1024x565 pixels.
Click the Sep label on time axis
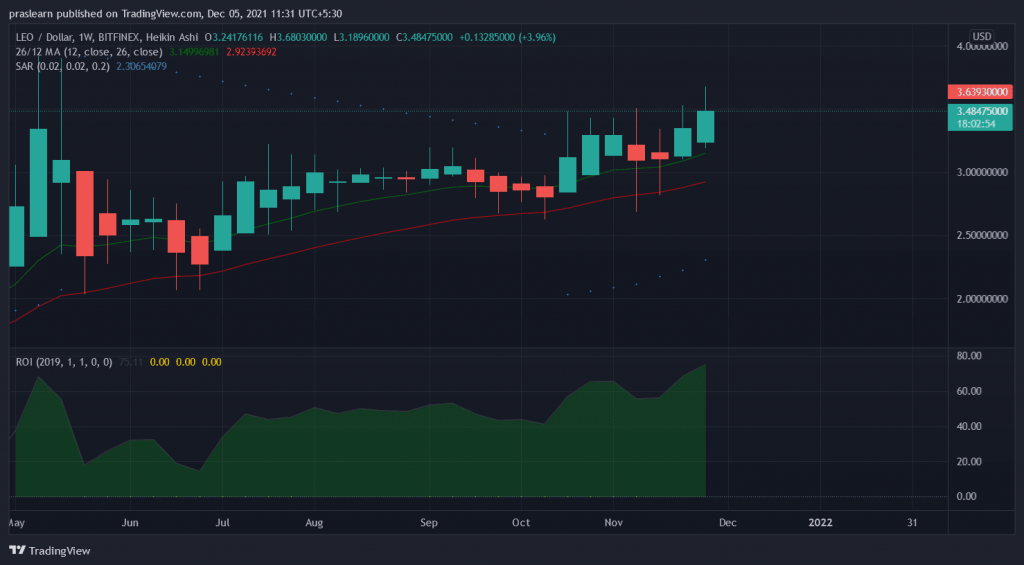point(429,522)
